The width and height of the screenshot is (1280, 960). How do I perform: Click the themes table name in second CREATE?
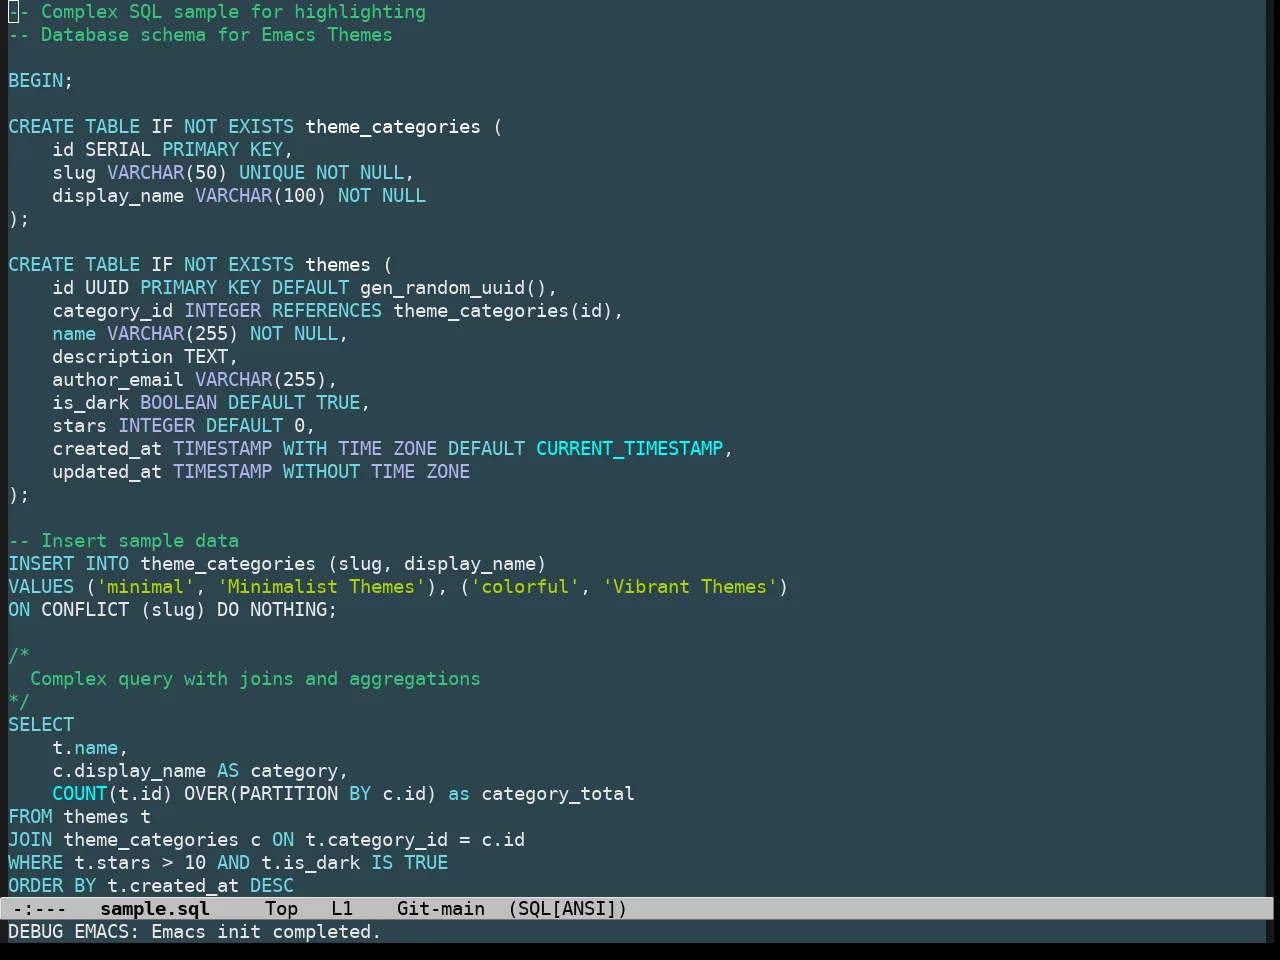tap(338, 265)
